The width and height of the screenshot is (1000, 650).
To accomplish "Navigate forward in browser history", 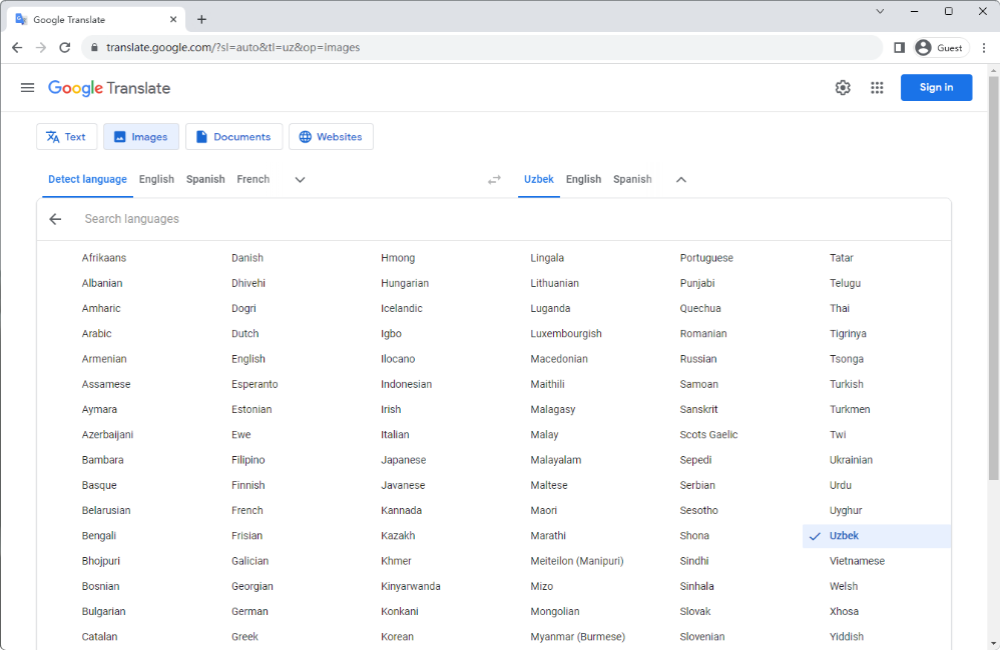I will click(x=41, y=47).
